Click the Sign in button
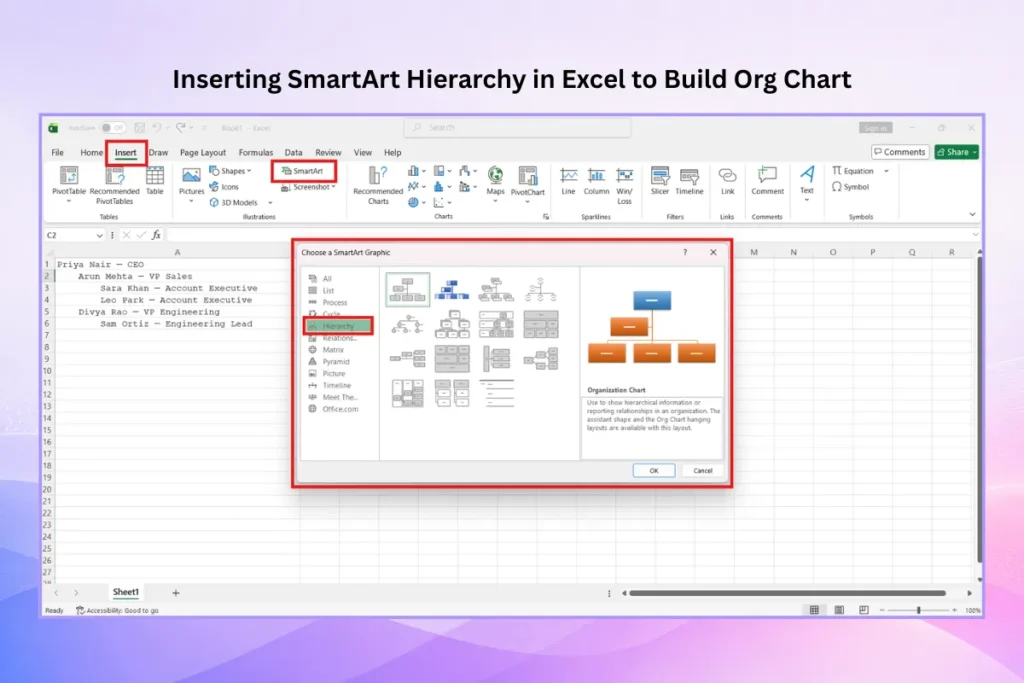The image size is (1024, 683). 875,128
